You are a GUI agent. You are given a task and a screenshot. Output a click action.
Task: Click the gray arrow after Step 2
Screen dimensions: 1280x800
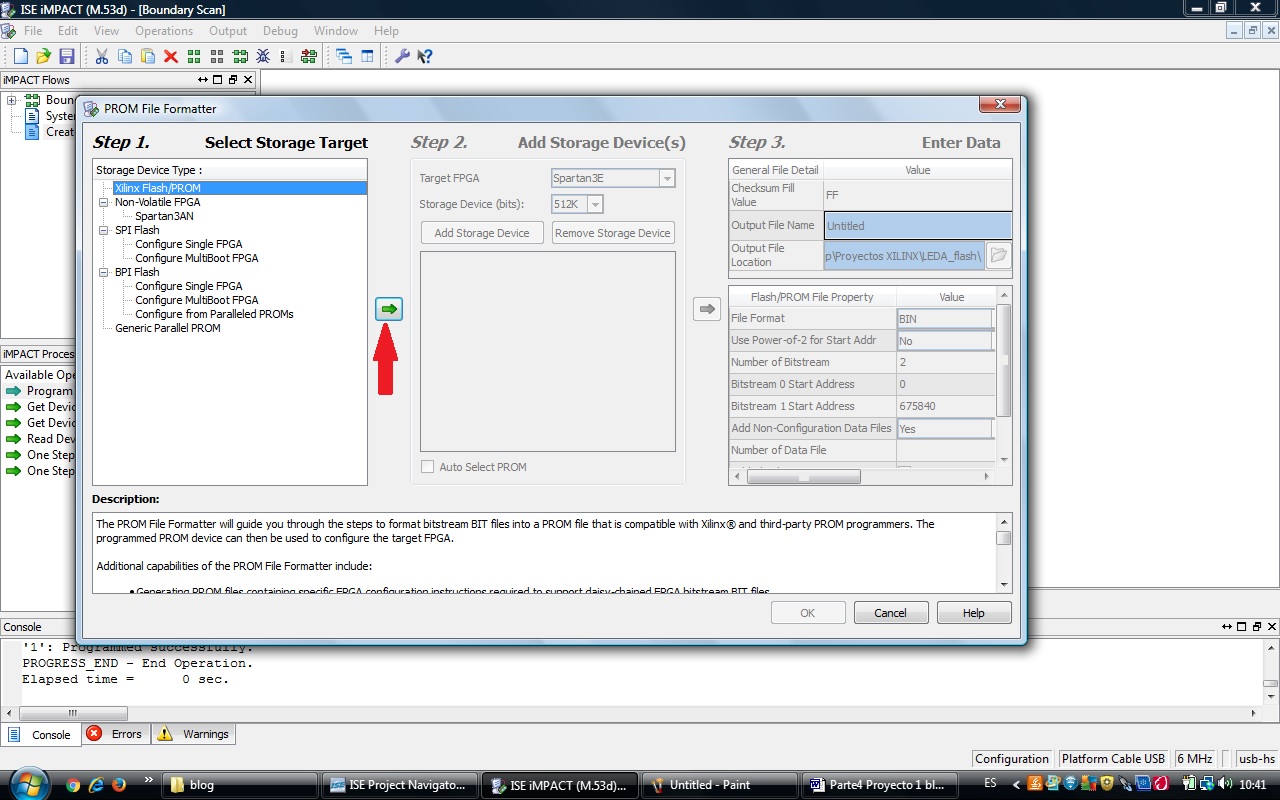(x=707, y=309)
